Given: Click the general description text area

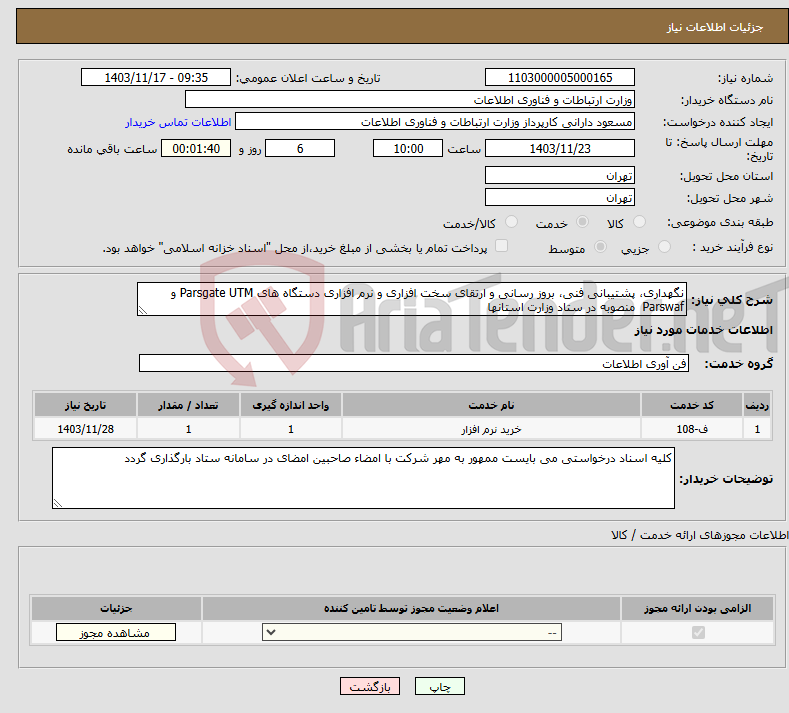Looking at the screenshot, I should 412,299.
